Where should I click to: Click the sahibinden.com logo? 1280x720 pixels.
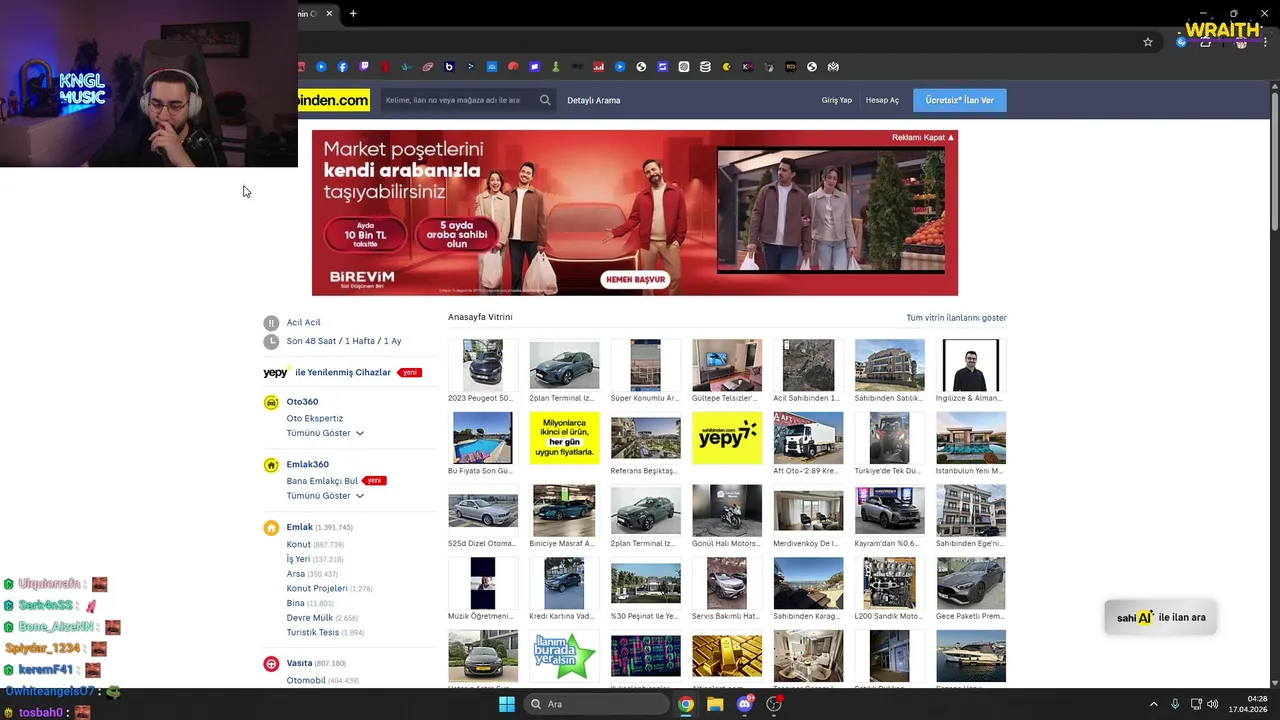pyautogui.click(x=334, y=100)
